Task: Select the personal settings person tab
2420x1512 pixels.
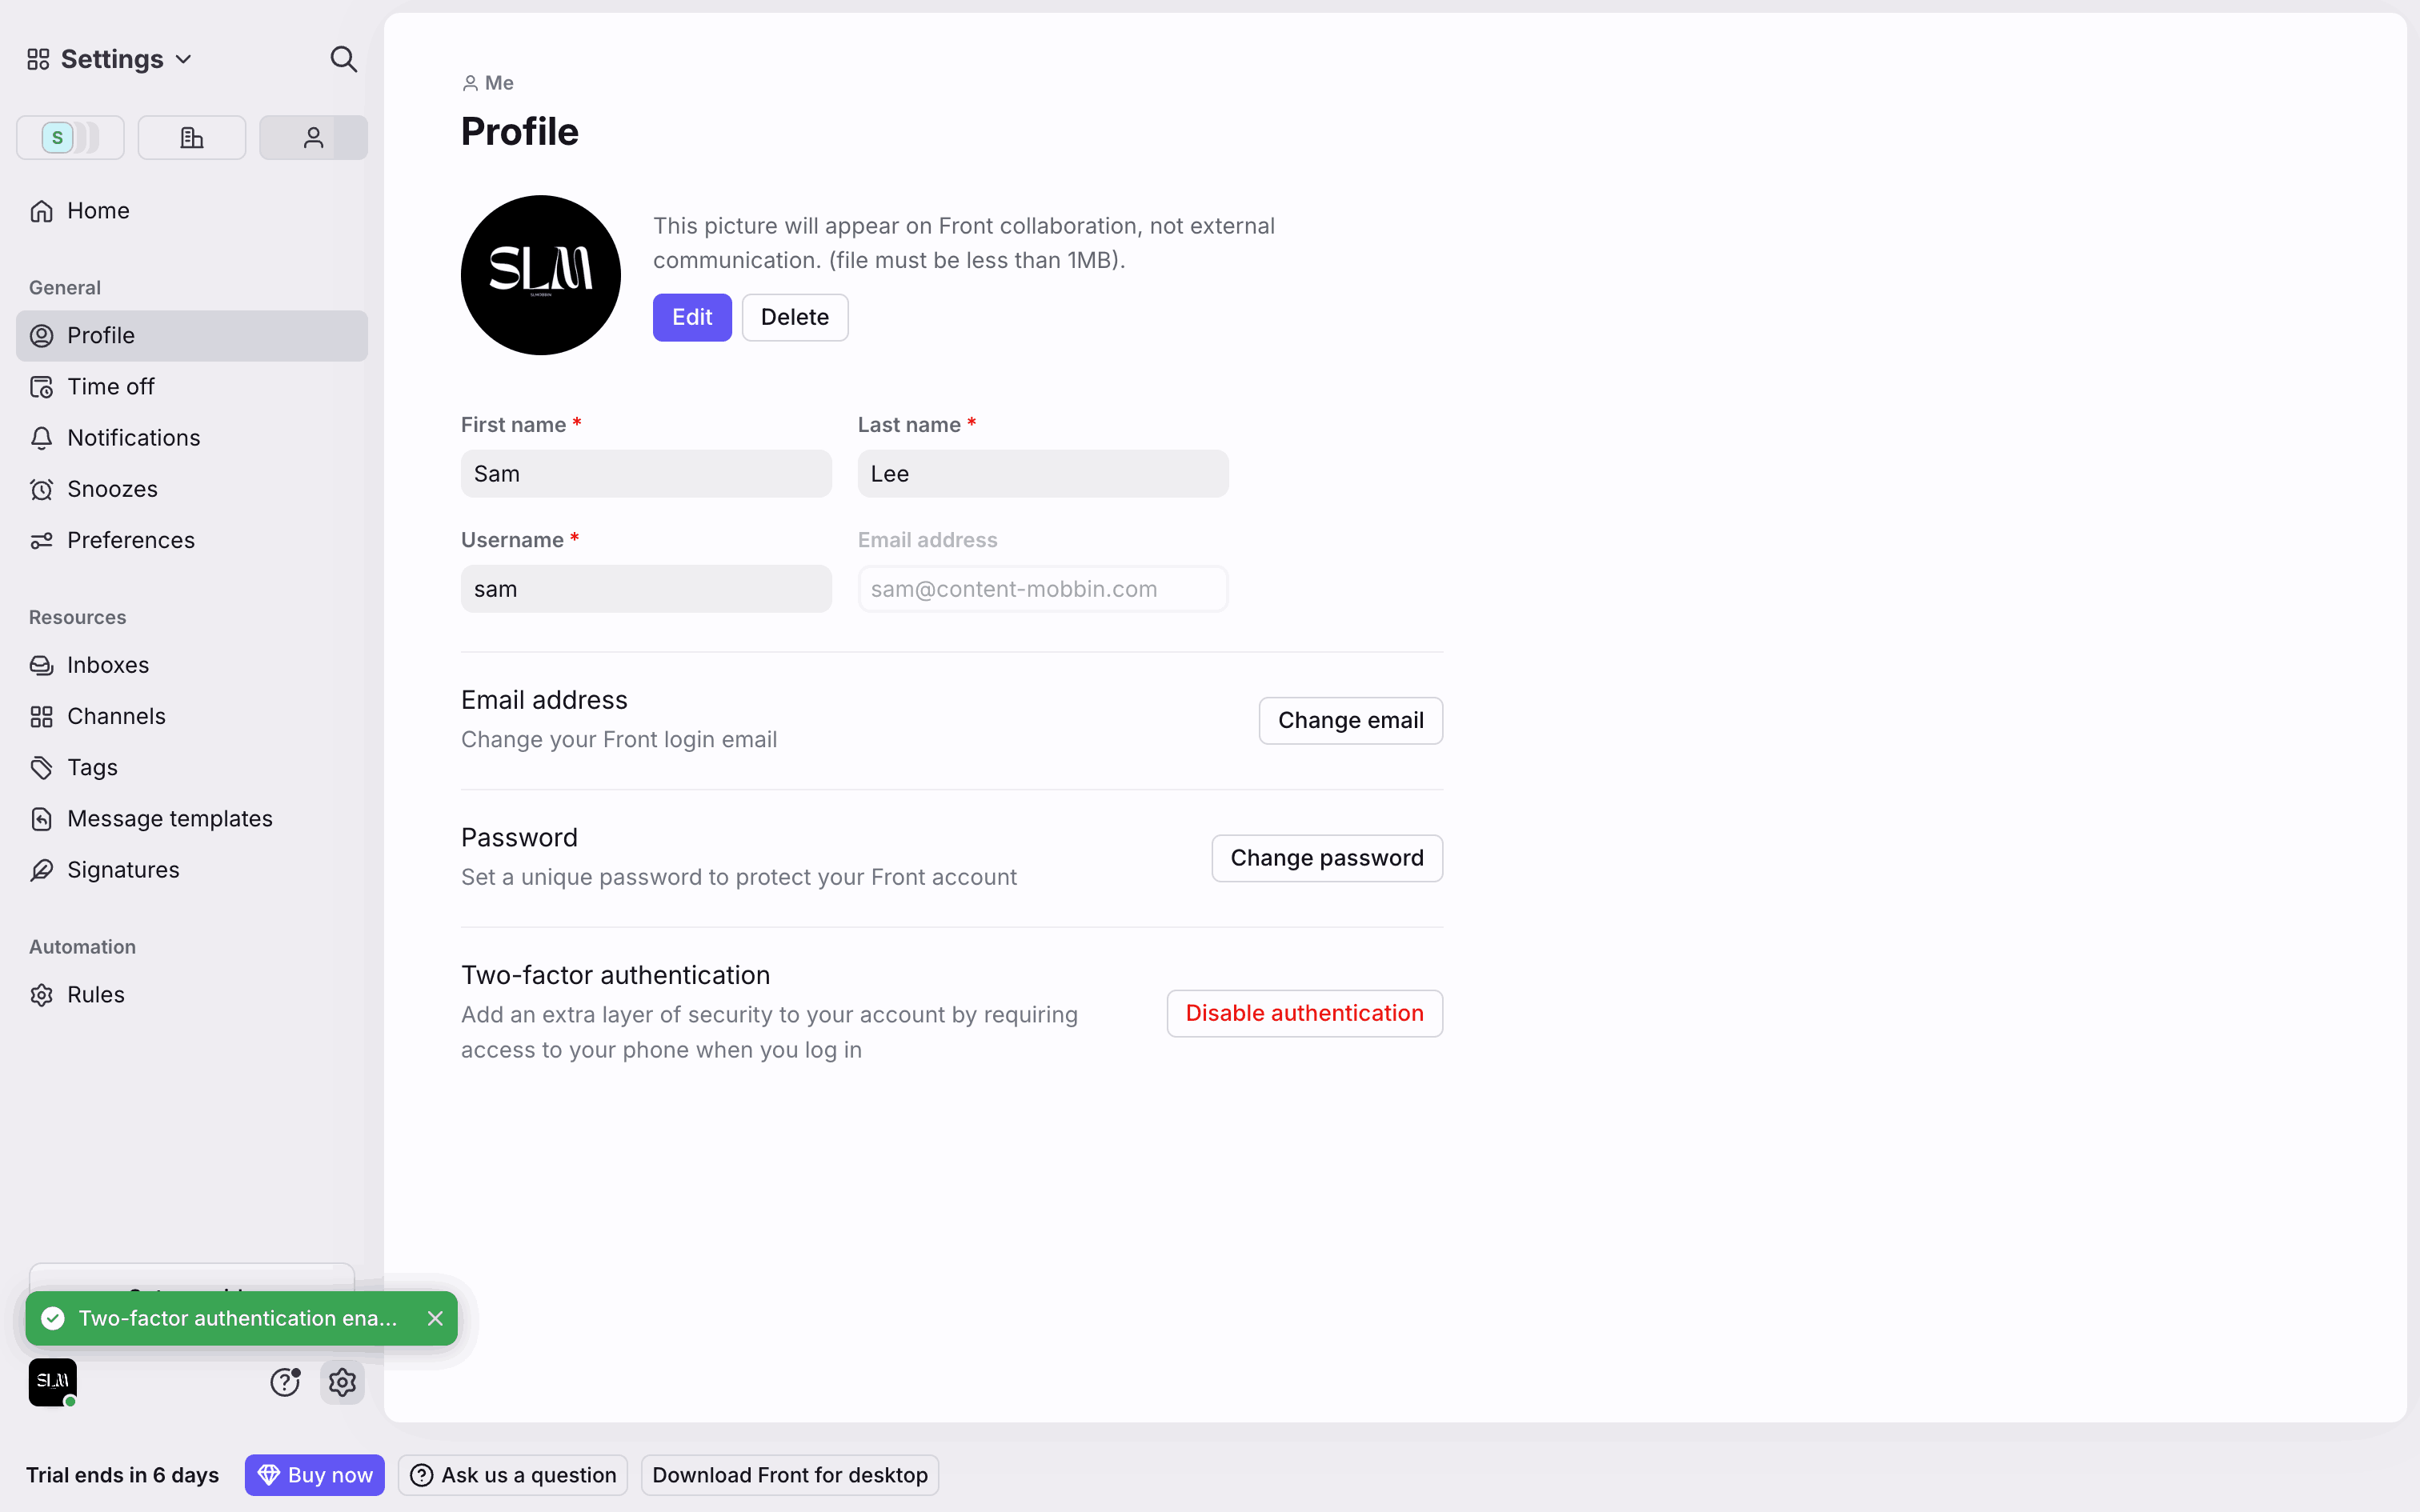Action: 313,138
